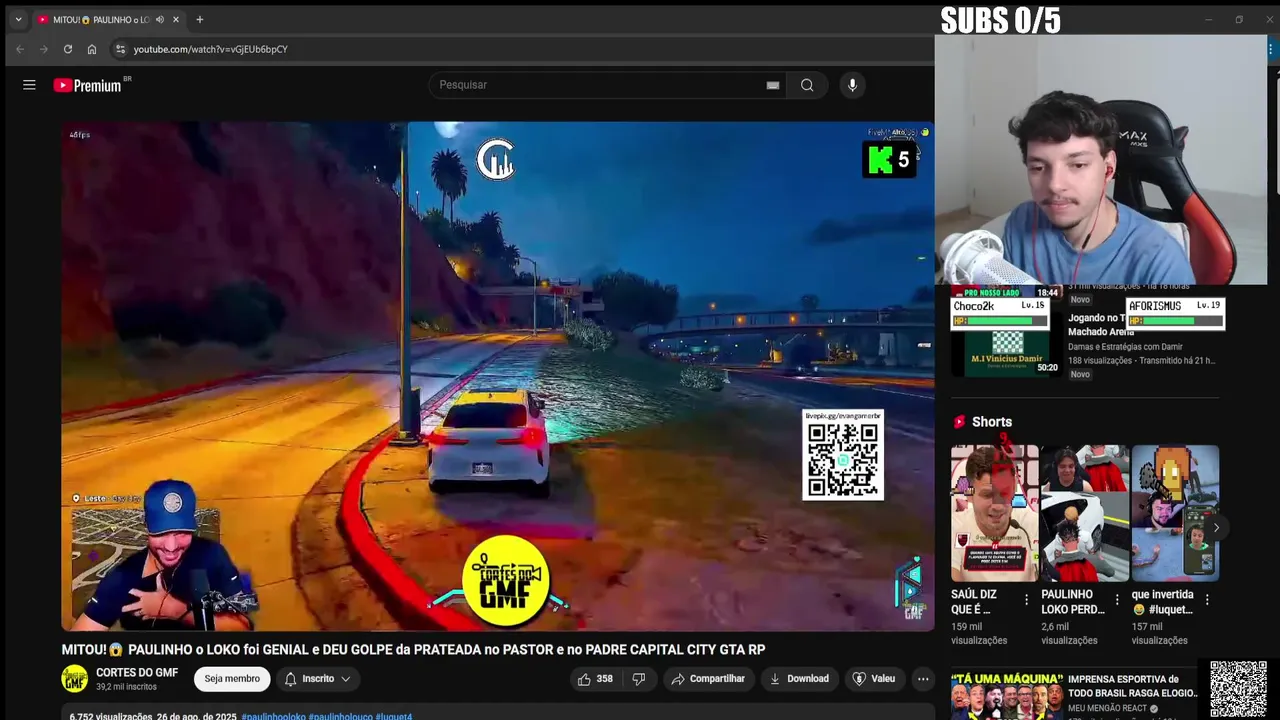Show next Shorts with arrow

point(1216,527)
